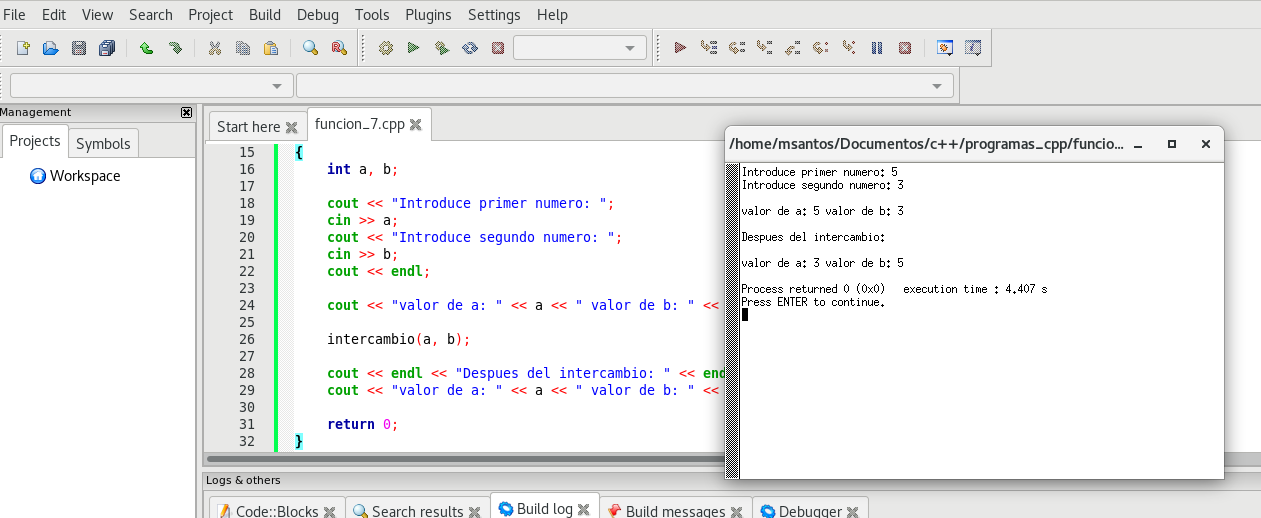Click the Undo green arrow icon
Image resolution: width=1261 pixels, height=518 pixels.
coord(146,48)
